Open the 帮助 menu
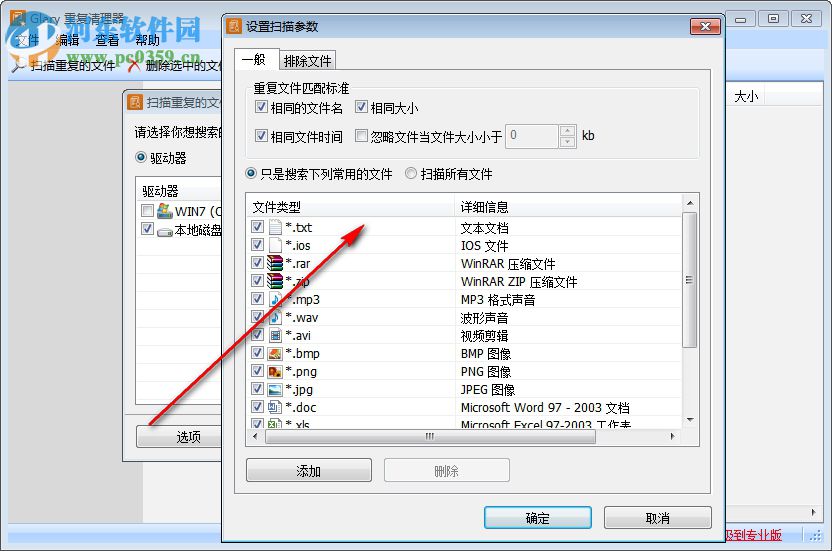This screenshot has height=551, width=832. [147, 40]
